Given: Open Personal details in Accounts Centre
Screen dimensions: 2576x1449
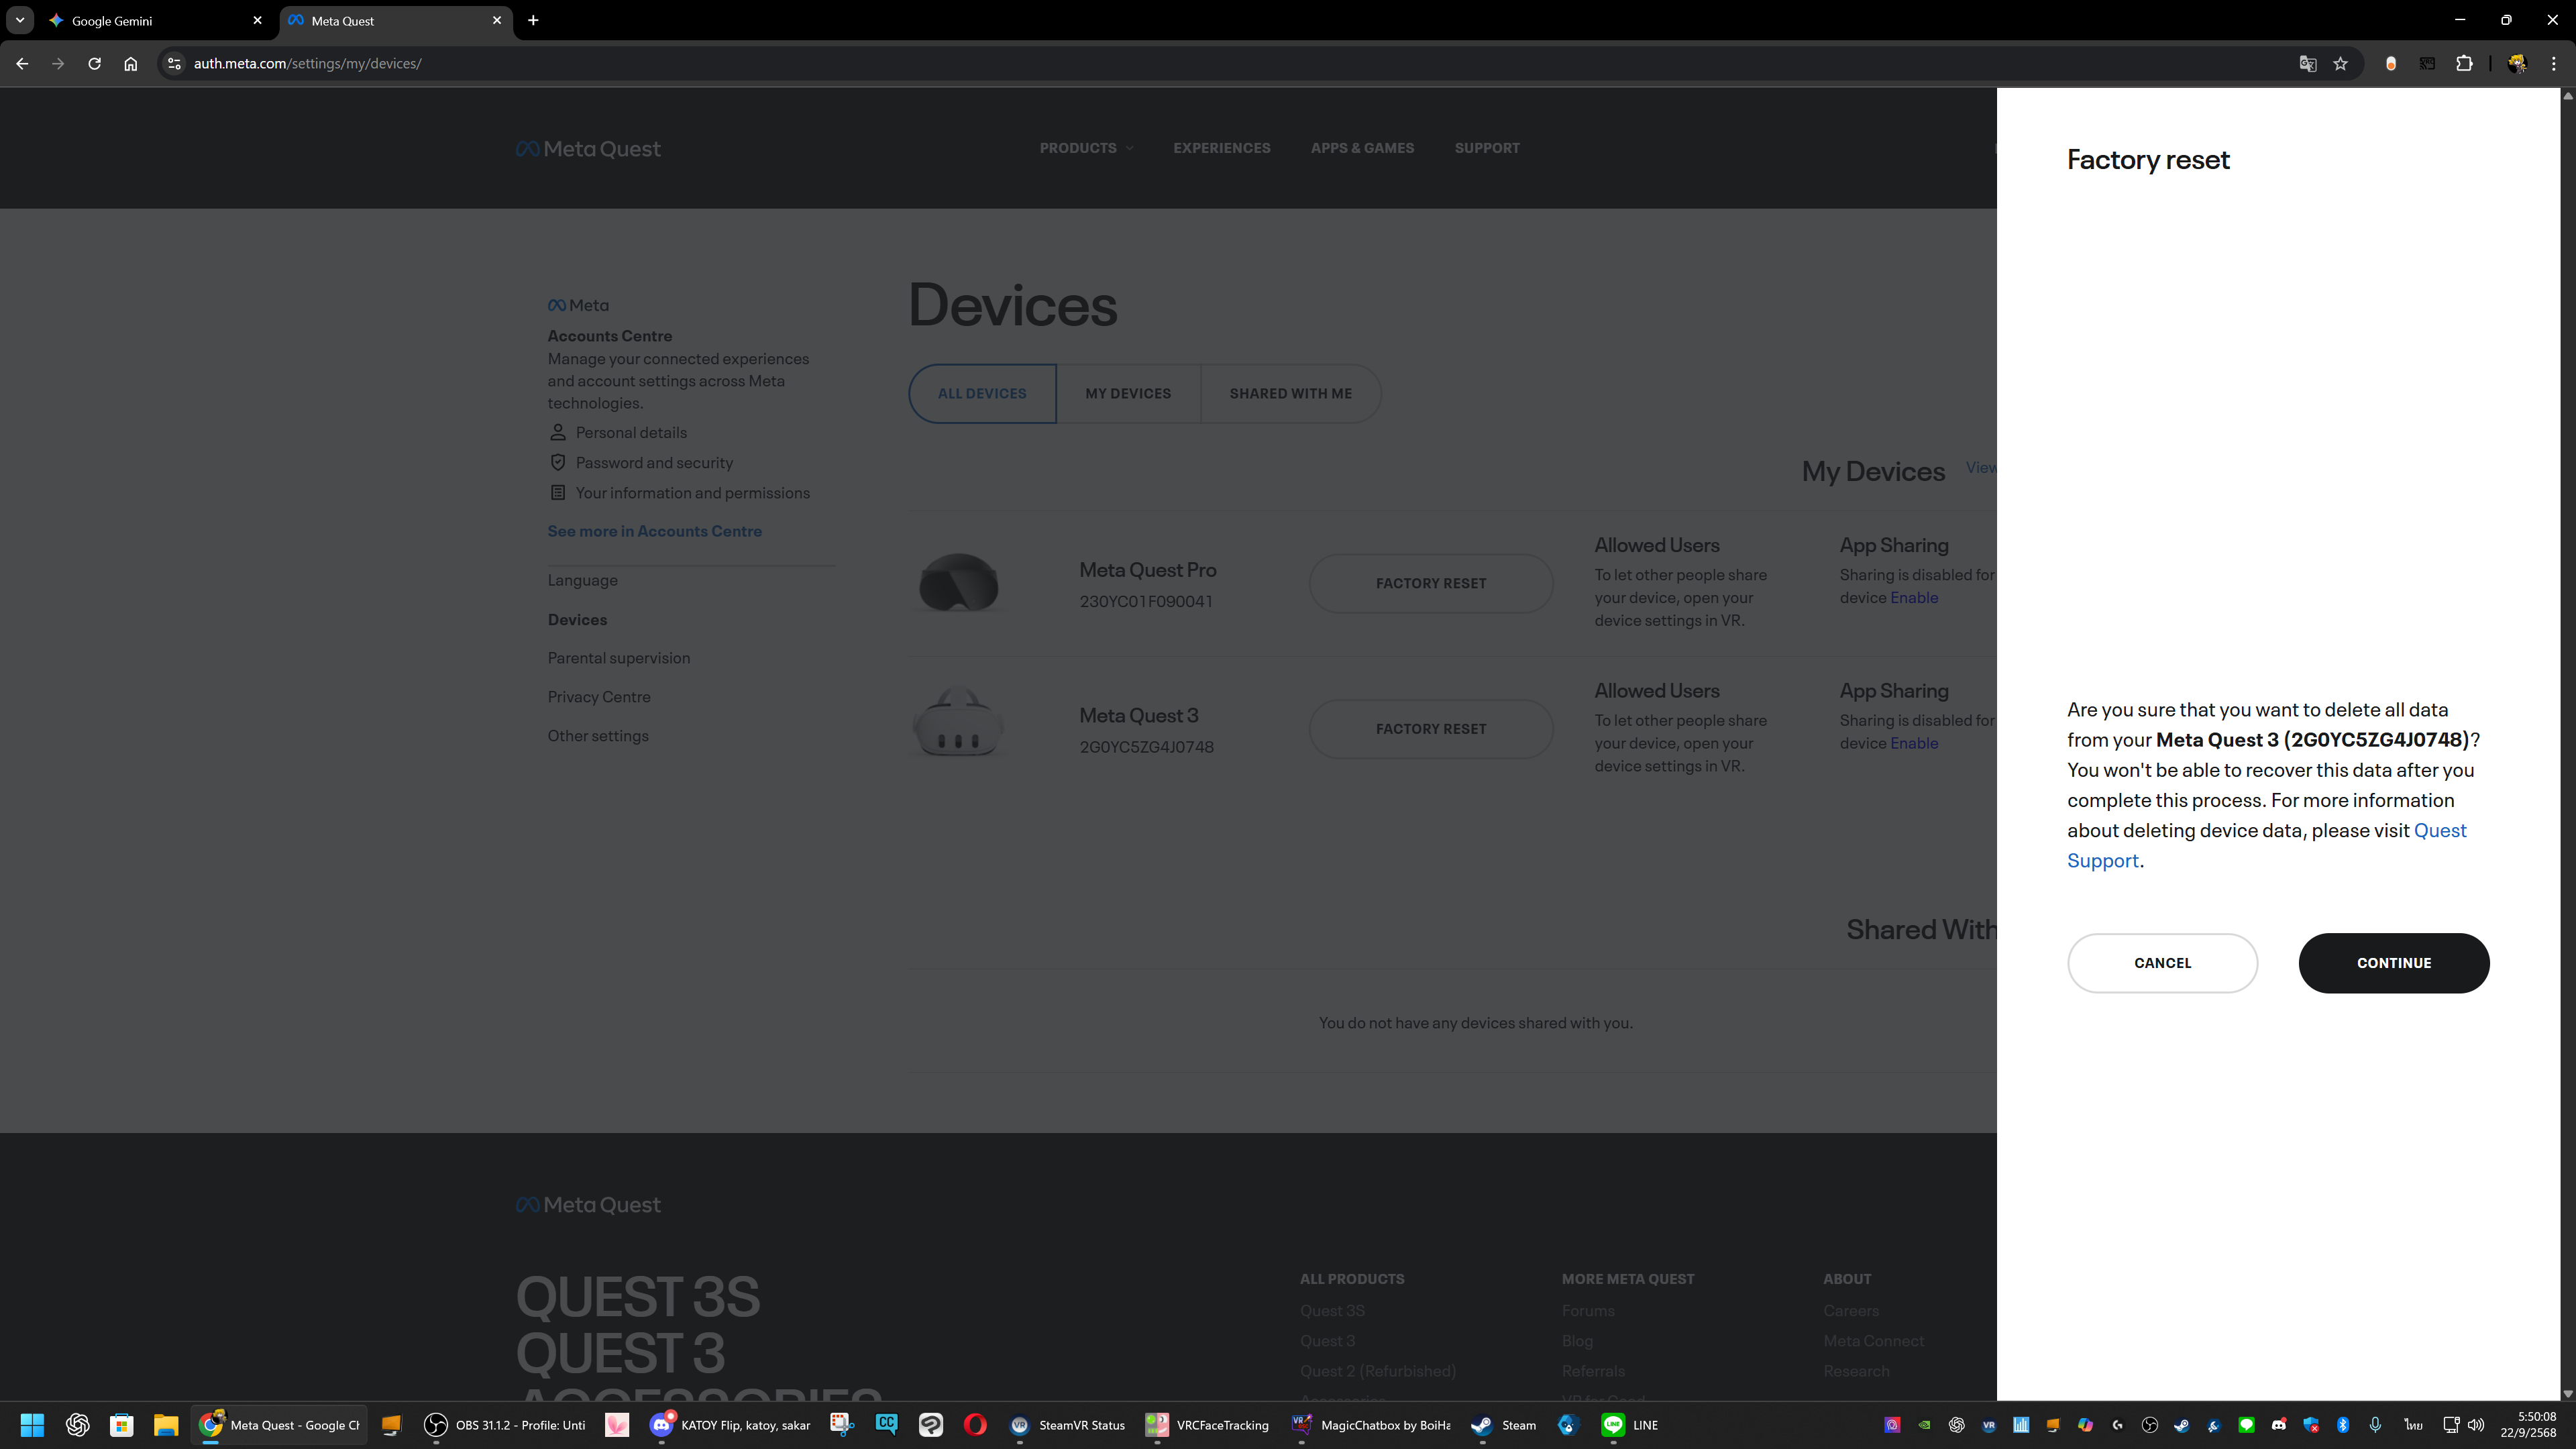Looking at the screenshot, I should [x=631, y=433].
